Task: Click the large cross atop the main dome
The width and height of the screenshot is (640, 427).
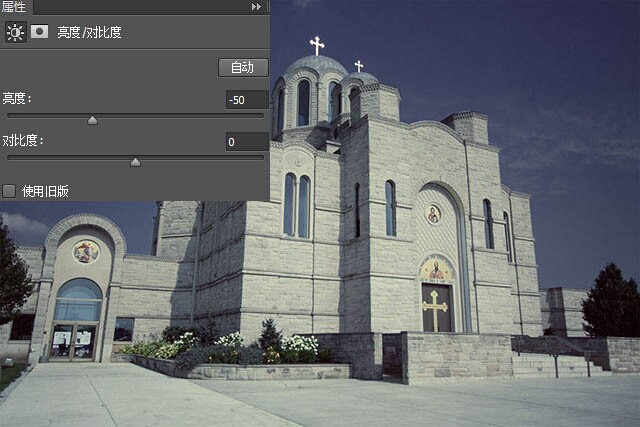Action: coord(317,46)
